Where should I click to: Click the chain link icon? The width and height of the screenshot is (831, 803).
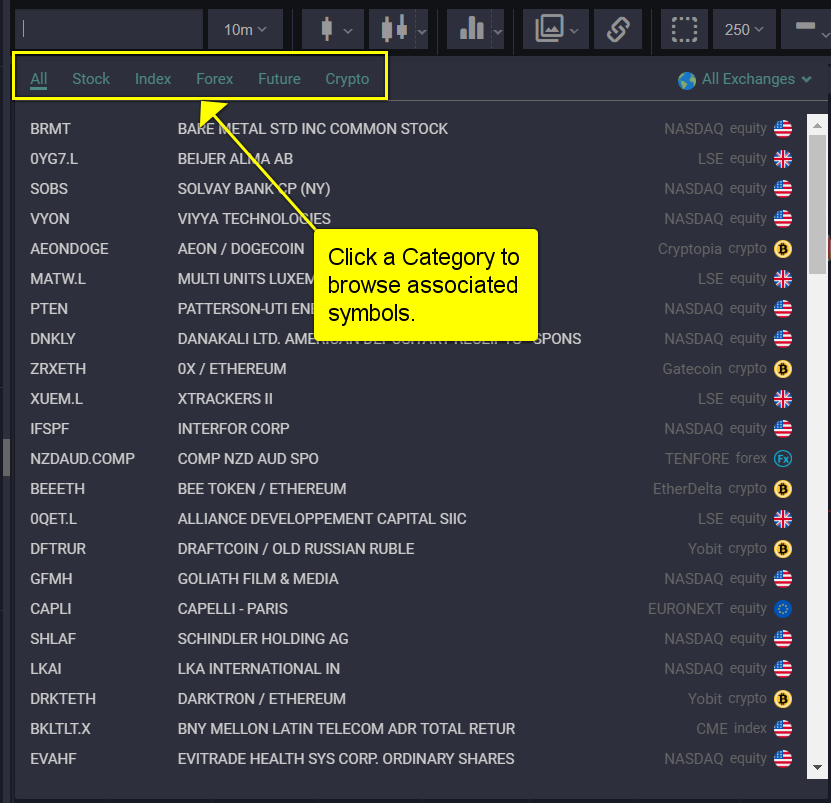[618, 29]
